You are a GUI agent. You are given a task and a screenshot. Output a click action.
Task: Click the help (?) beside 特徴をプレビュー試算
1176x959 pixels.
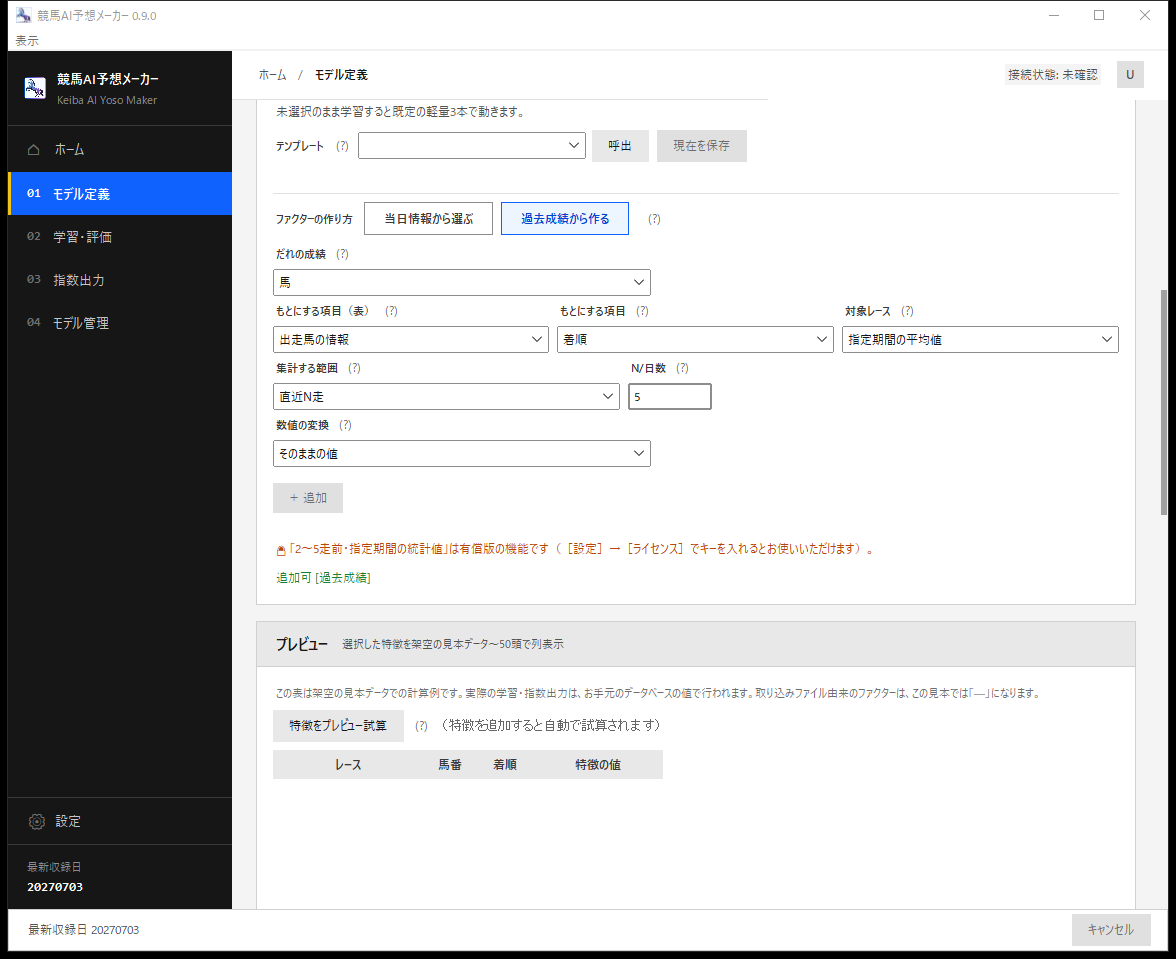422,726
